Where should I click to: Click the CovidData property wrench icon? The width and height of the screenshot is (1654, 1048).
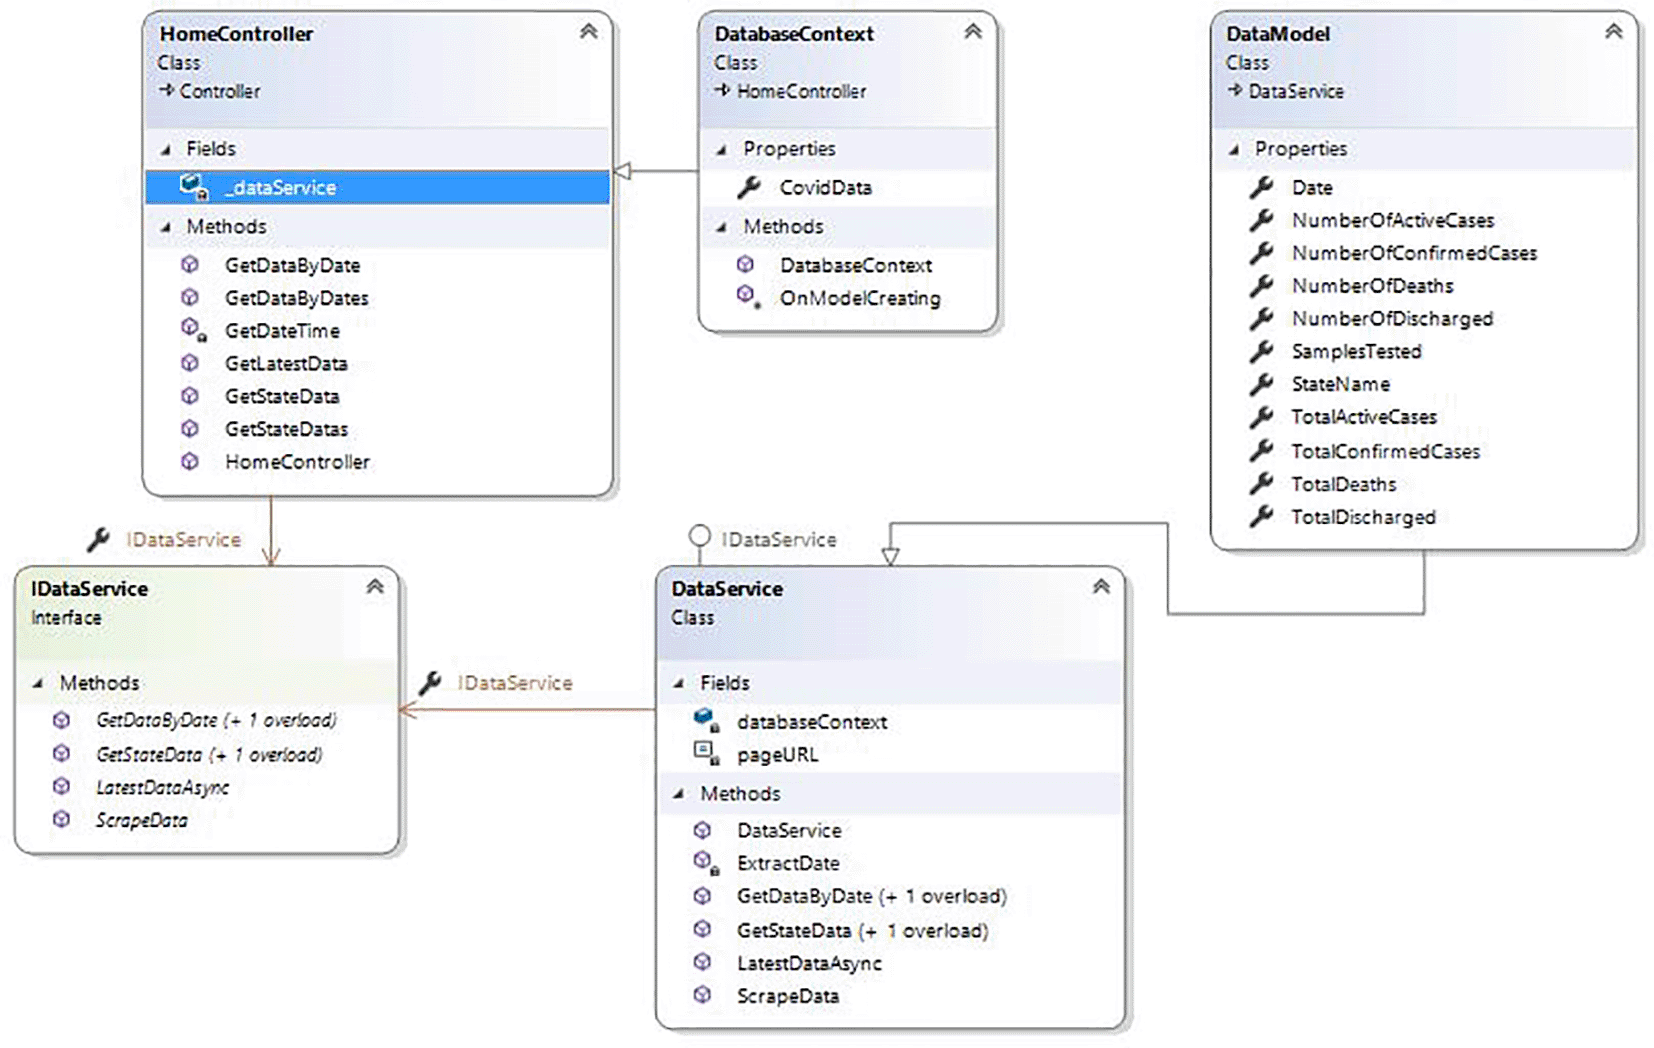pyautogui.click(x=749, y=186)
